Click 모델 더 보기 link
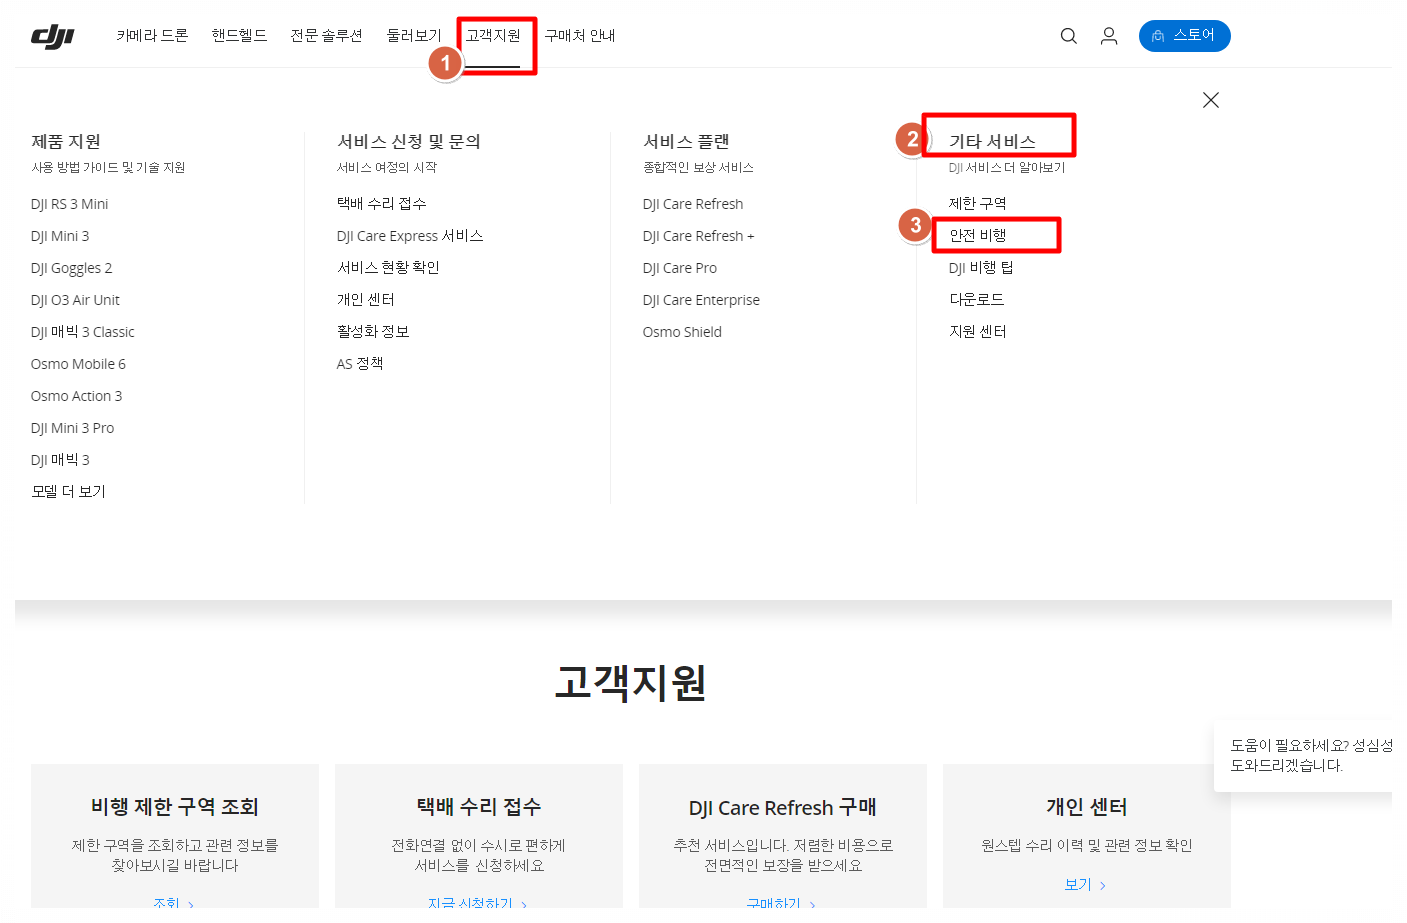Screen dimensions: 1407x923 pyautogui.click(x=68, y=492)
